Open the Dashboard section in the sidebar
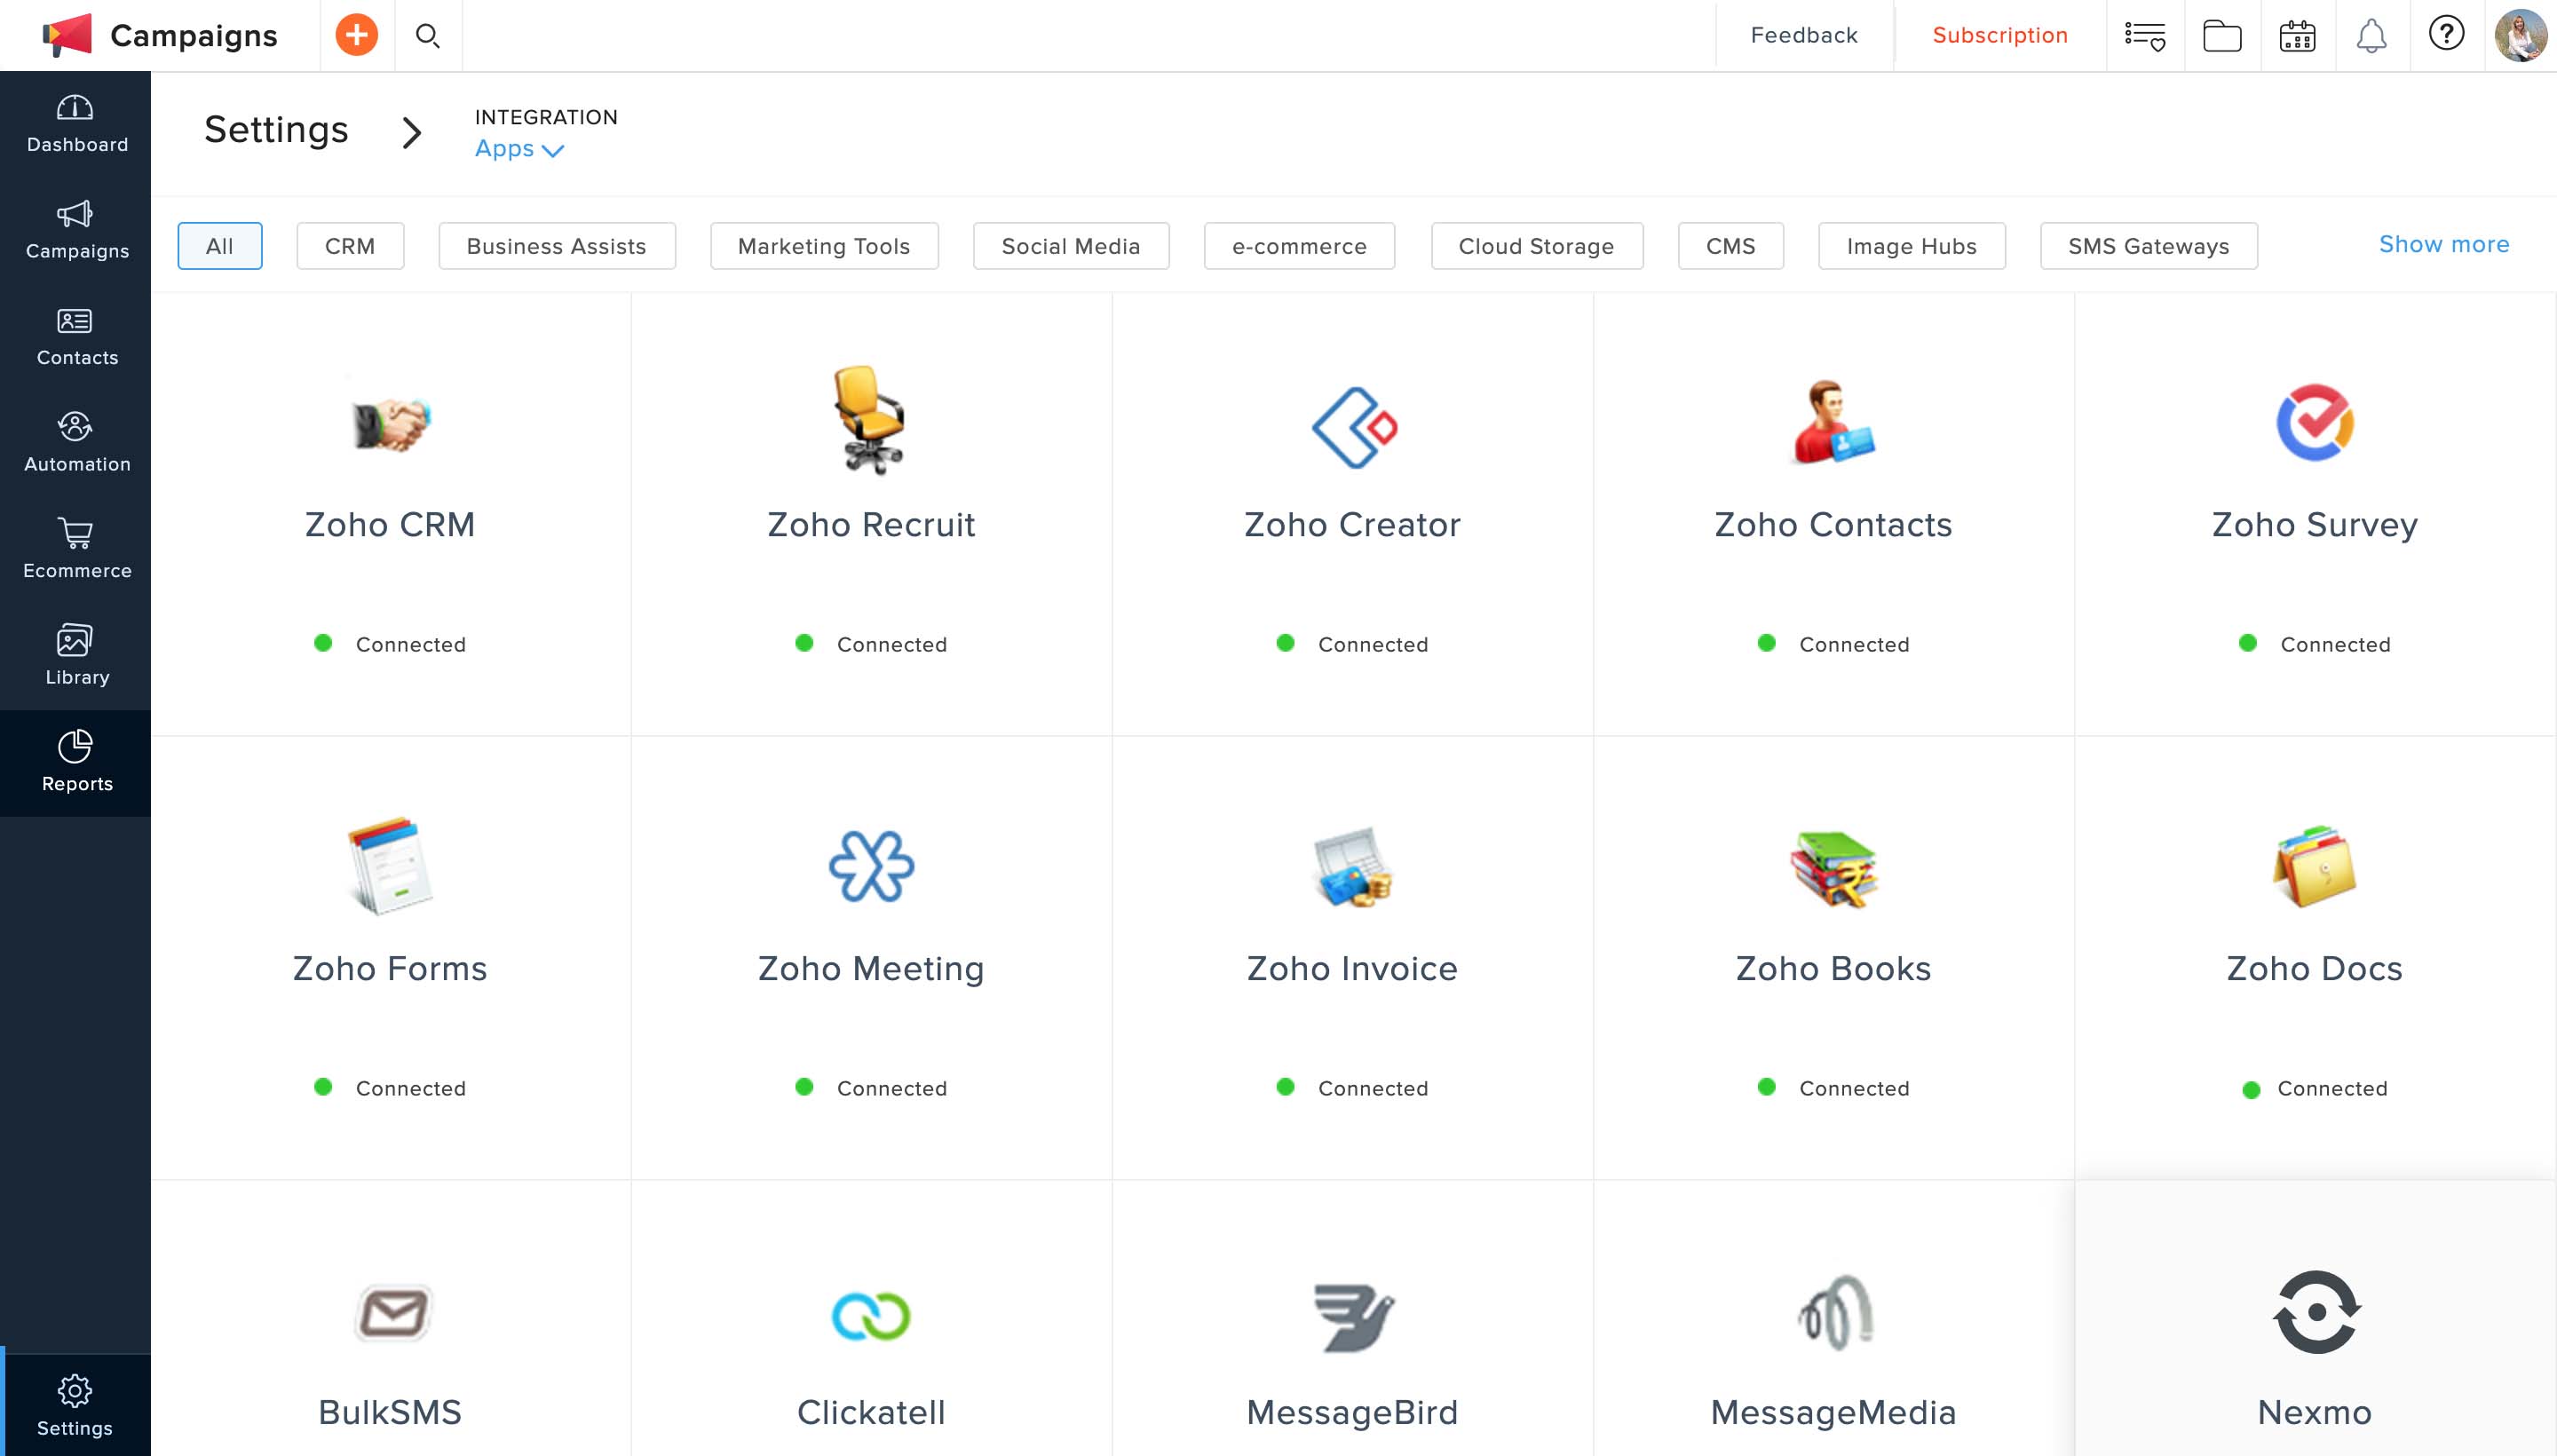This screenshot has width=2557, height=1456. tap(76, 120)
